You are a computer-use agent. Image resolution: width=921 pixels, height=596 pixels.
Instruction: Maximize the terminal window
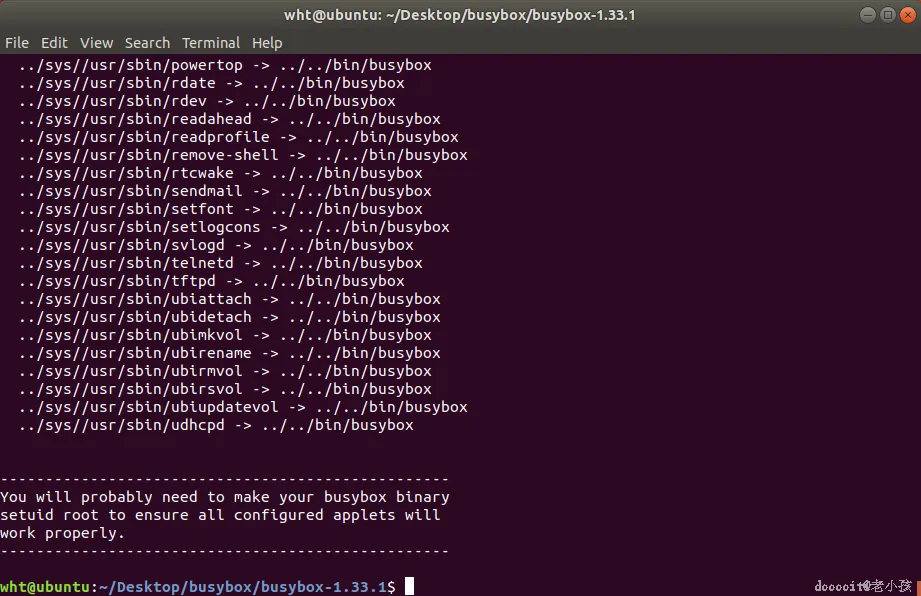click(x=888, y=15)
